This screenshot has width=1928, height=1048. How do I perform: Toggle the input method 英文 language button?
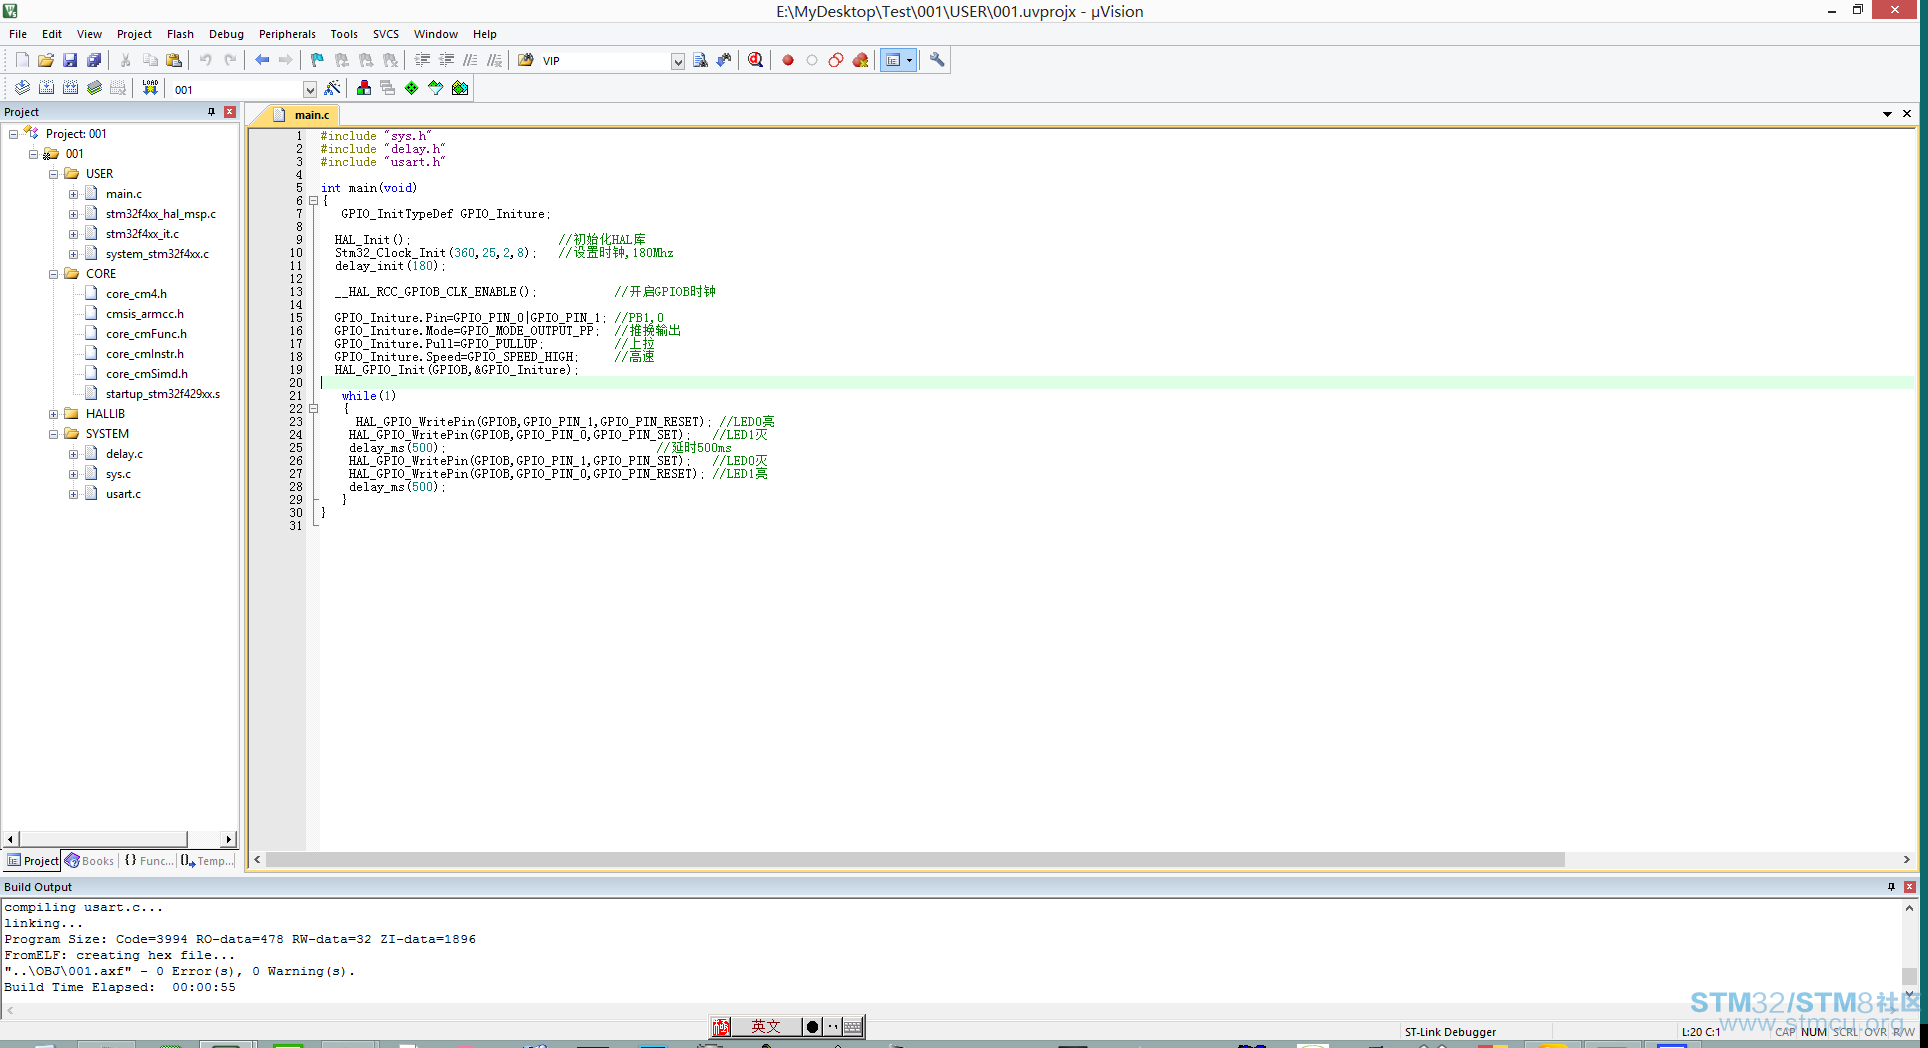click(766, 1027)
